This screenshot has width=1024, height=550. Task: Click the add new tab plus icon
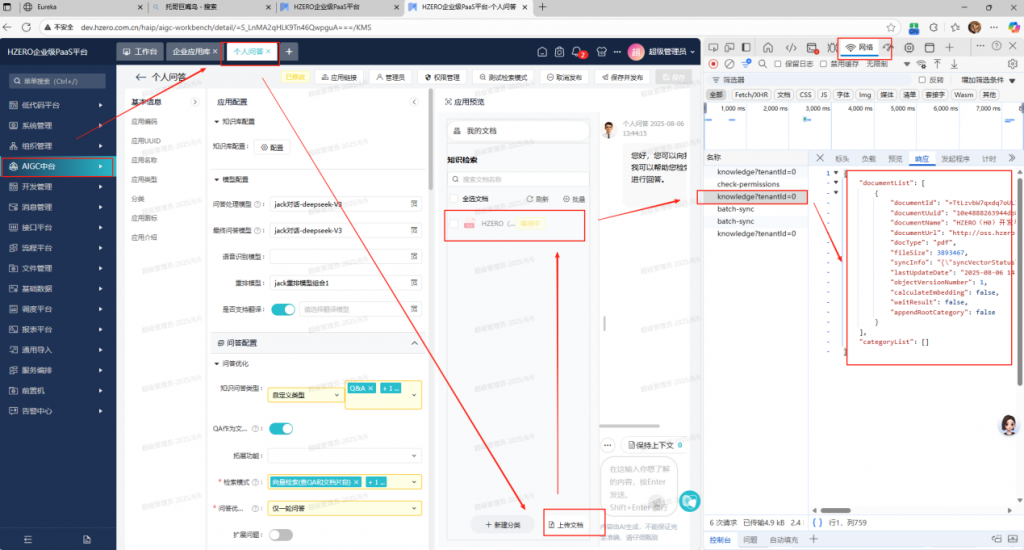coord(290,51)
